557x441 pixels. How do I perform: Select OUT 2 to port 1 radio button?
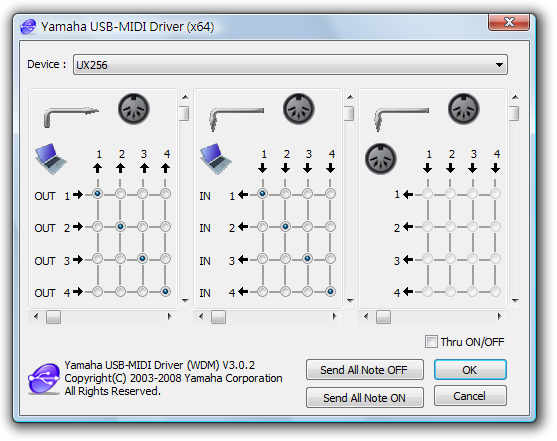tap(97, 227)
